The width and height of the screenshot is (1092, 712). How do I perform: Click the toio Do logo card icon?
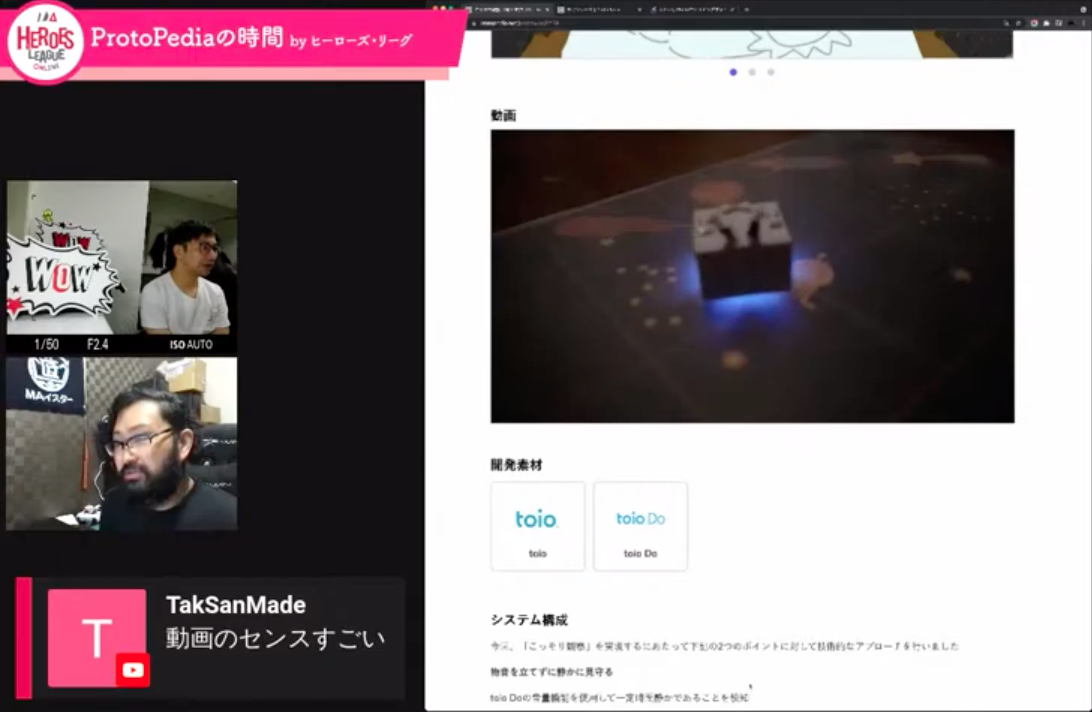click(640, 517)
